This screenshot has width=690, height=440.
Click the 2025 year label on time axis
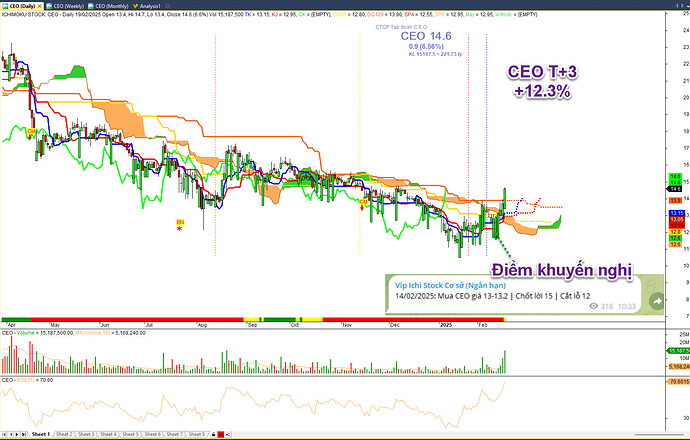tap(446, 325)
